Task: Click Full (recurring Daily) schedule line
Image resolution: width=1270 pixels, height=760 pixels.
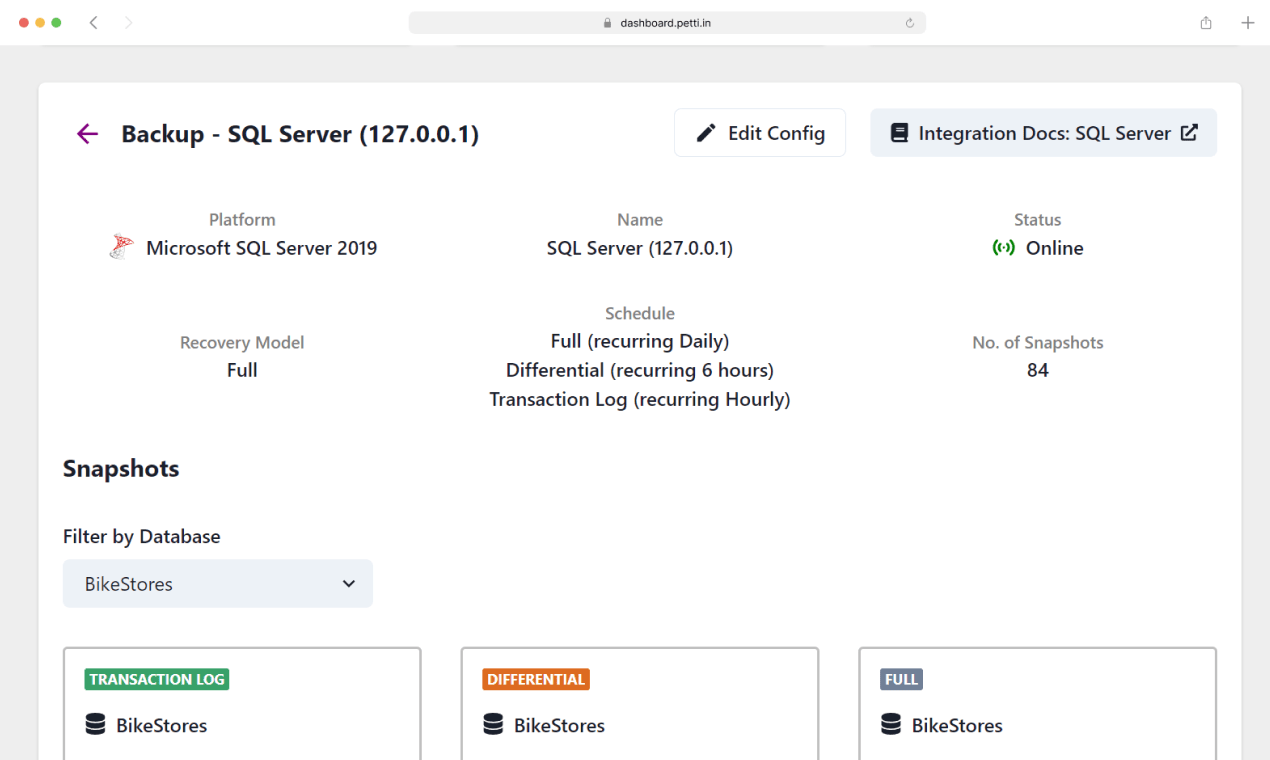Action: 640,341
